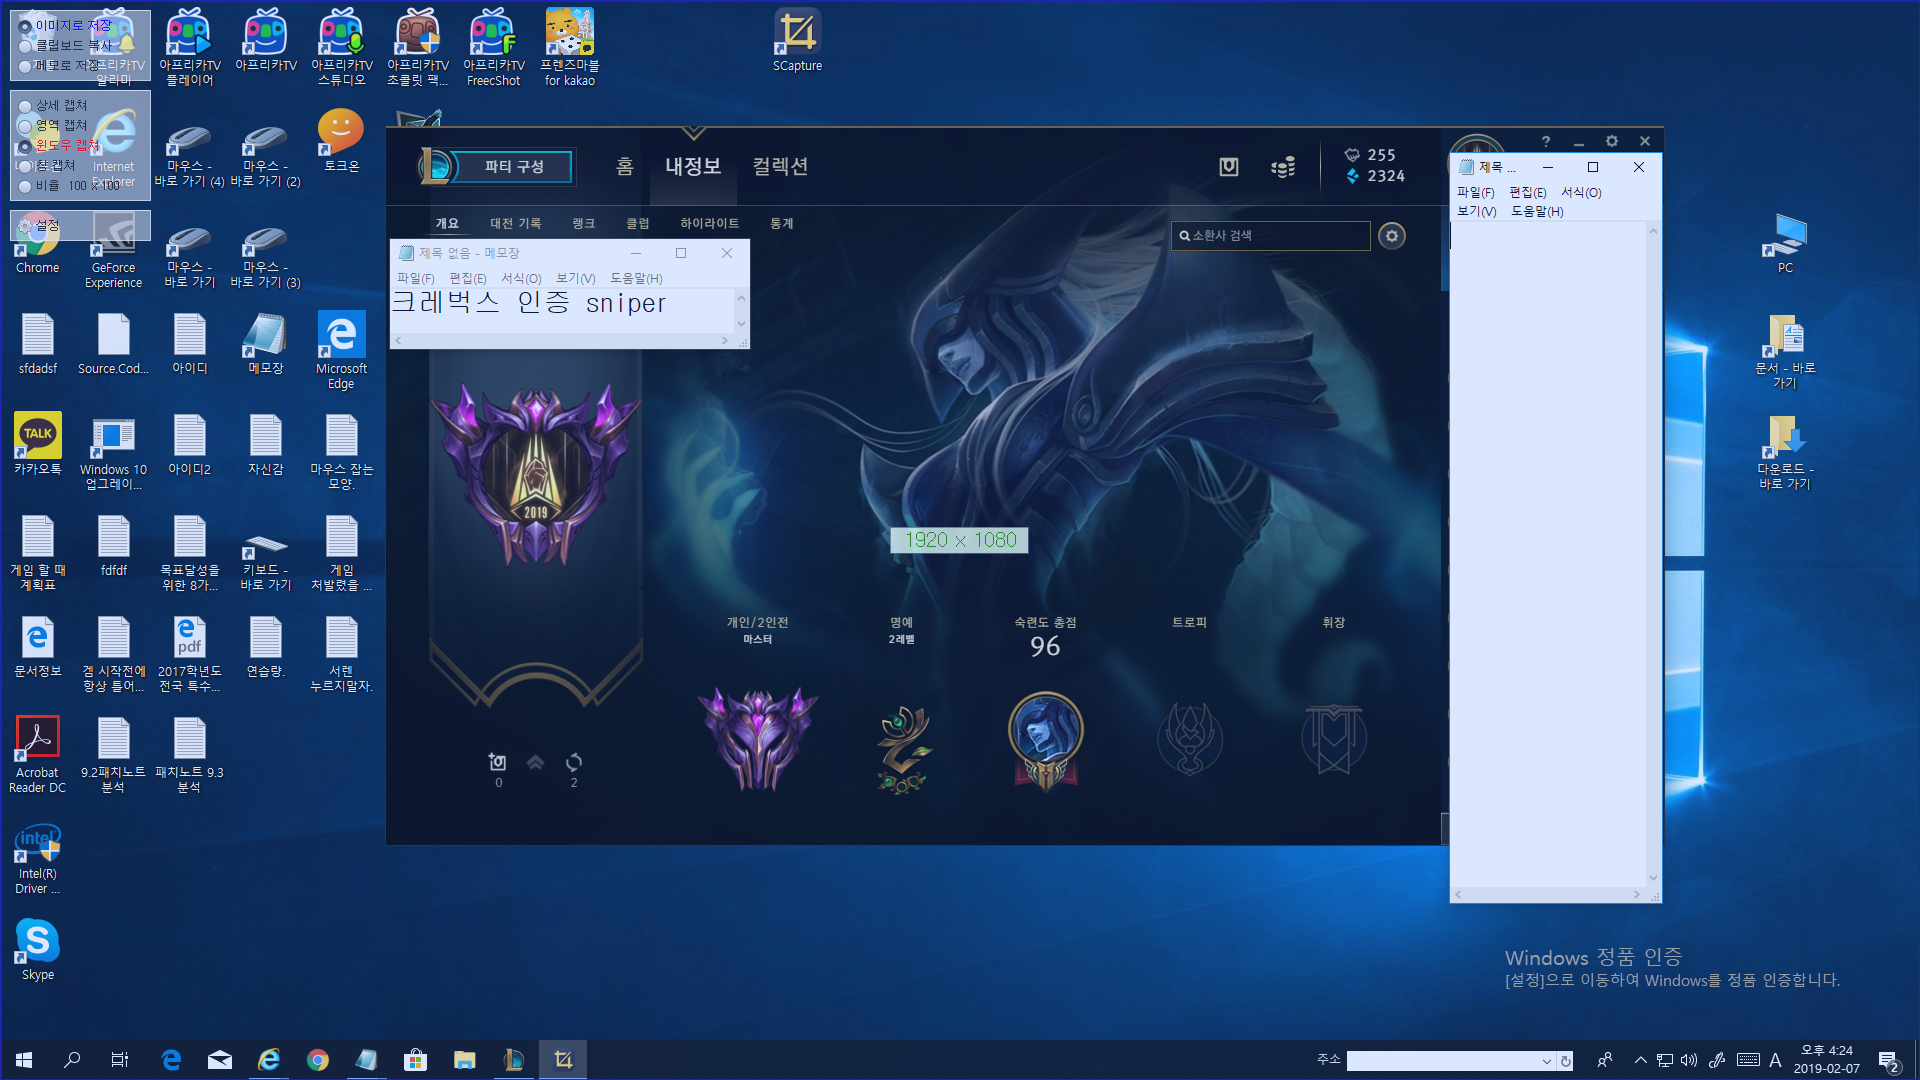Open profile settings gear beside summoner search

click(1391, 236)
